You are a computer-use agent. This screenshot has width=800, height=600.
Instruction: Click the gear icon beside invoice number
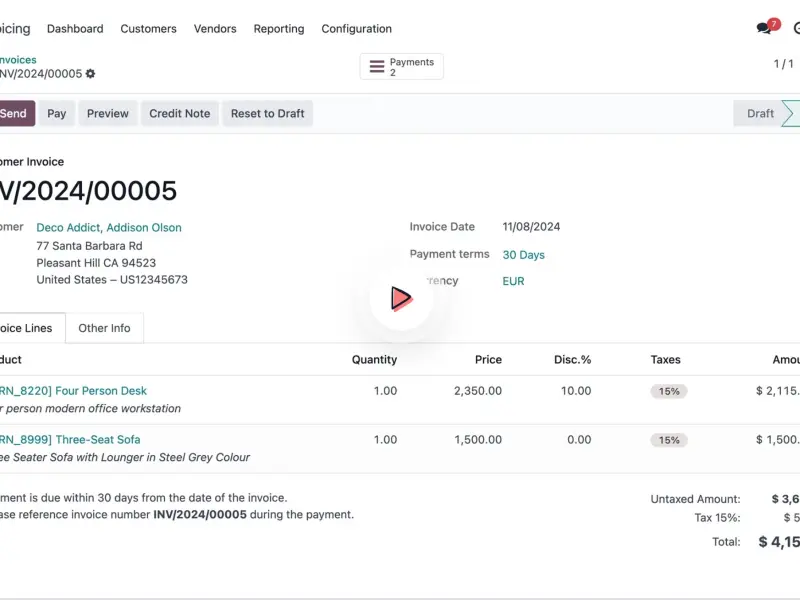tap(91, 74)
